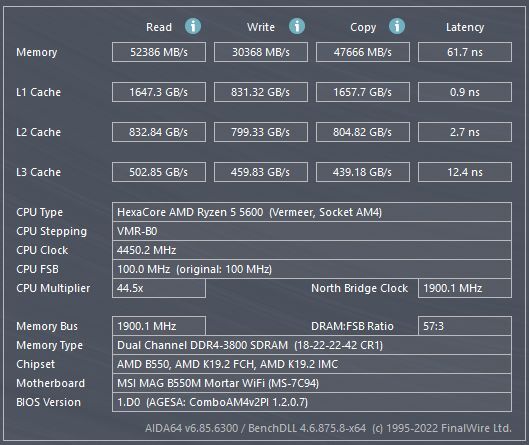Click the Read column info icon
The height and width of the screenshot is (445, 529).
point(193,26)
